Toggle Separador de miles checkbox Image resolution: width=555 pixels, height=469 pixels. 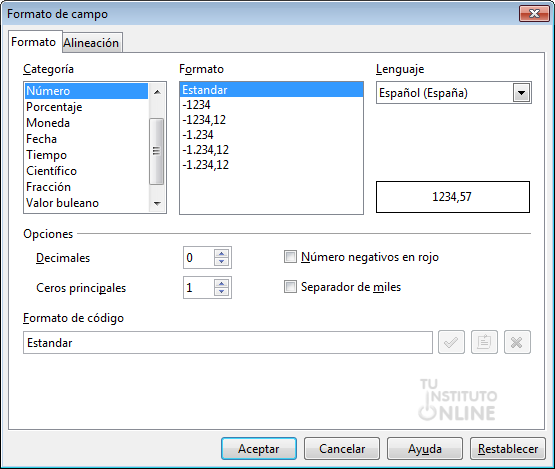click(290, 287)
